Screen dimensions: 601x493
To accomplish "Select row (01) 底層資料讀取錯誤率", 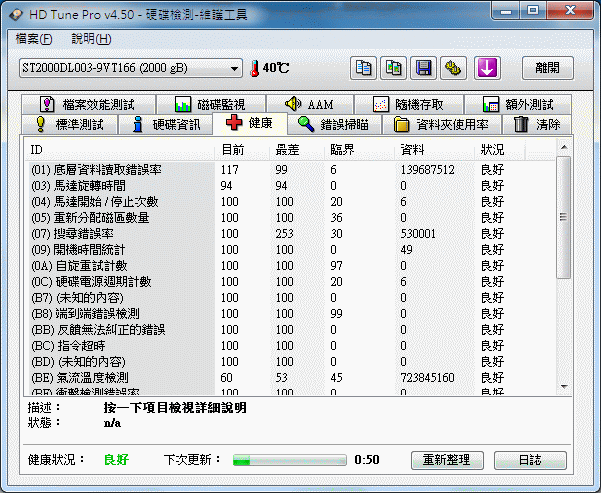I will (x=289, y=170).
